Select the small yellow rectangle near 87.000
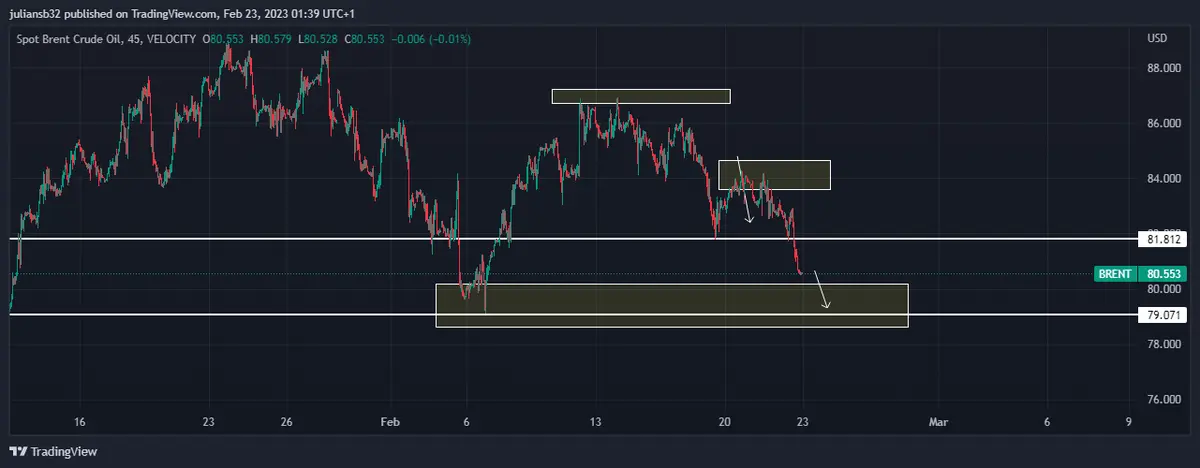1200x468 pixels. click(640, 97)
